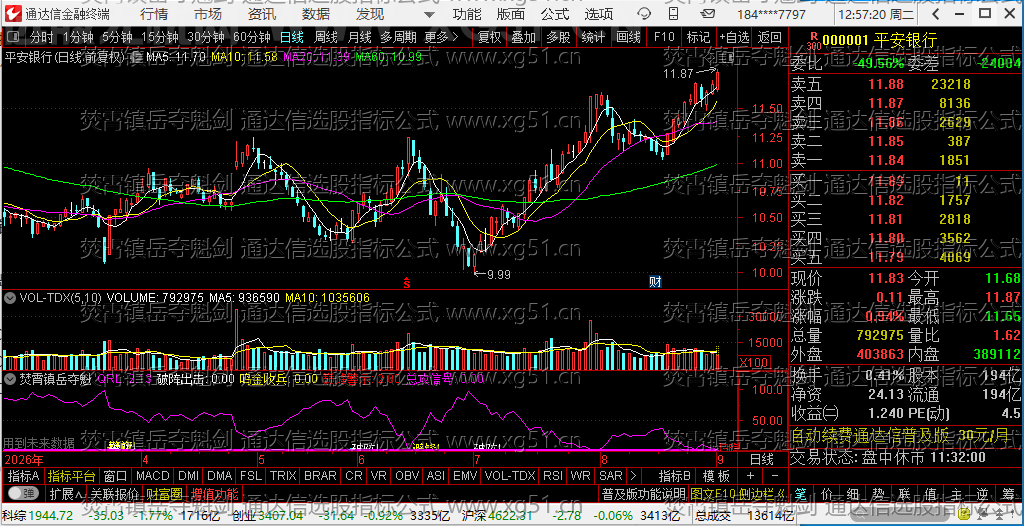Image resolution: width=1024 pixels, height=526 pixels.
Task: Open the 市场 menu
Action: [208, 14]
